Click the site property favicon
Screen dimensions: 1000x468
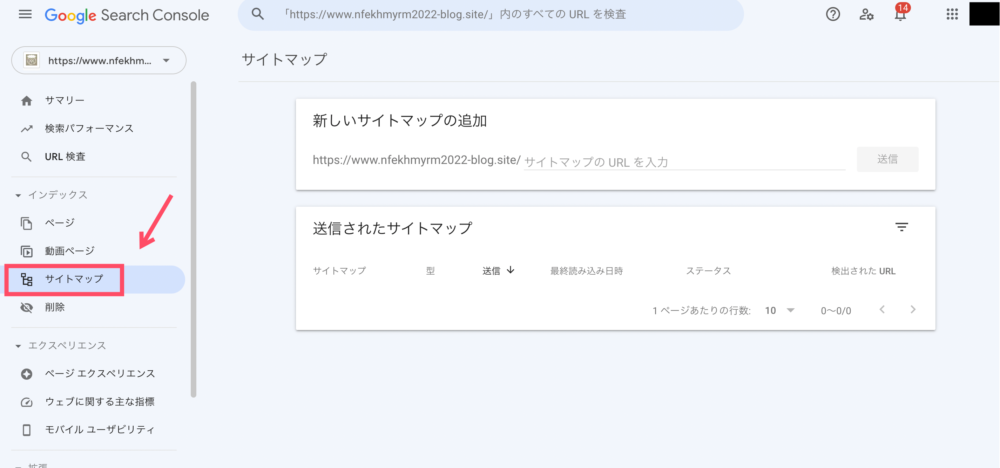tap(31, 61)
